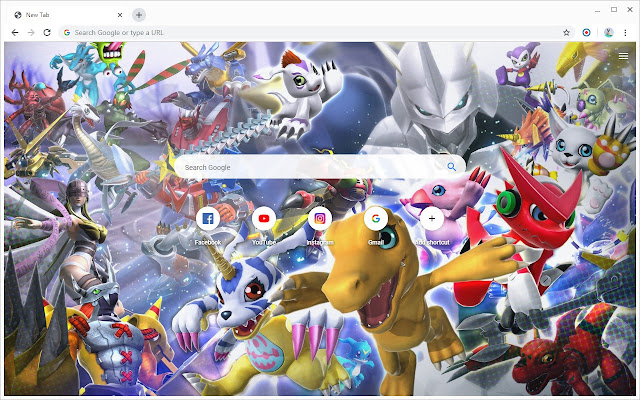
Task: Open the Instagram shortcut
Action: 320,219
